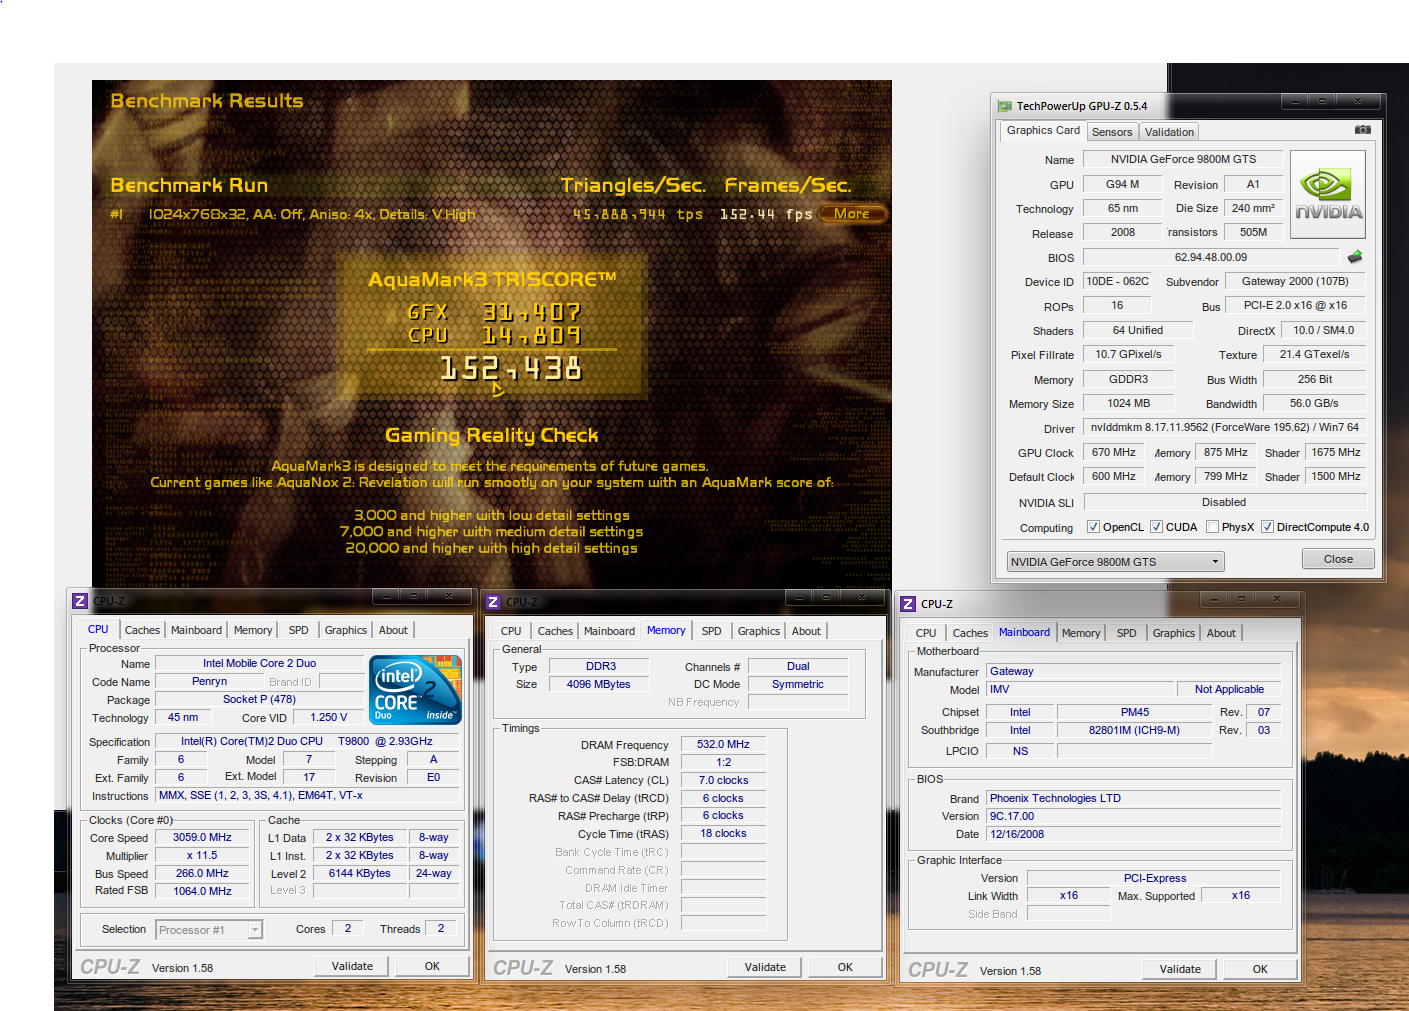Click the CPU-Z Mainboard window title icon
Viewport: 1409px width, 1011px height.
point(908,604)
